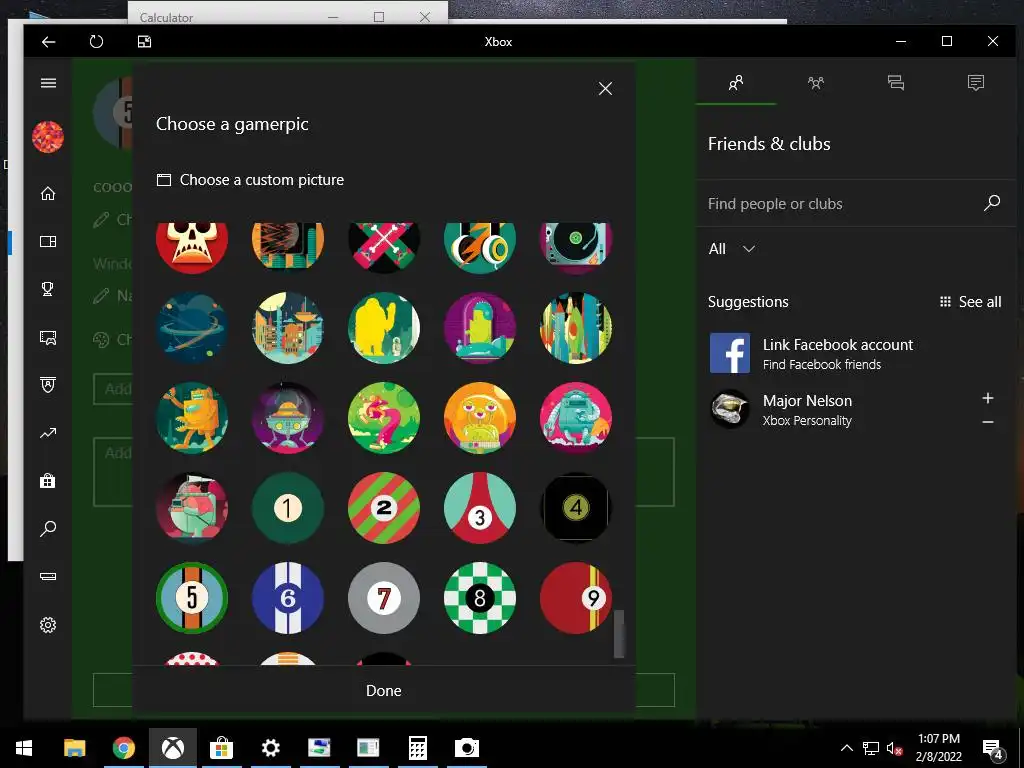
Task: Choose the blue number 6 gamerpic
Action: point(288,598)
